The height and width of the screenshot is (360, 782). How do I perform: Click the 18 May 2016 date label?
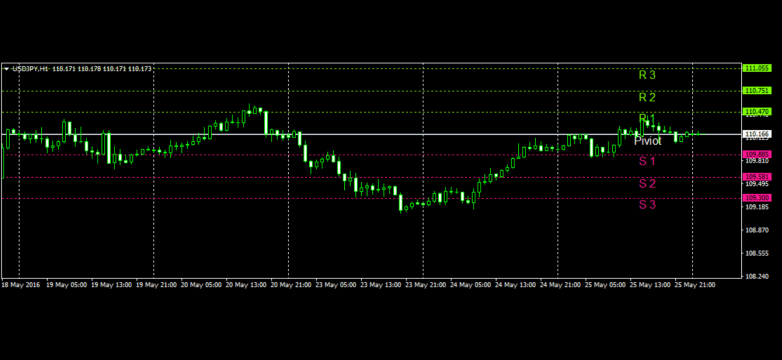[x=20, y=285]
